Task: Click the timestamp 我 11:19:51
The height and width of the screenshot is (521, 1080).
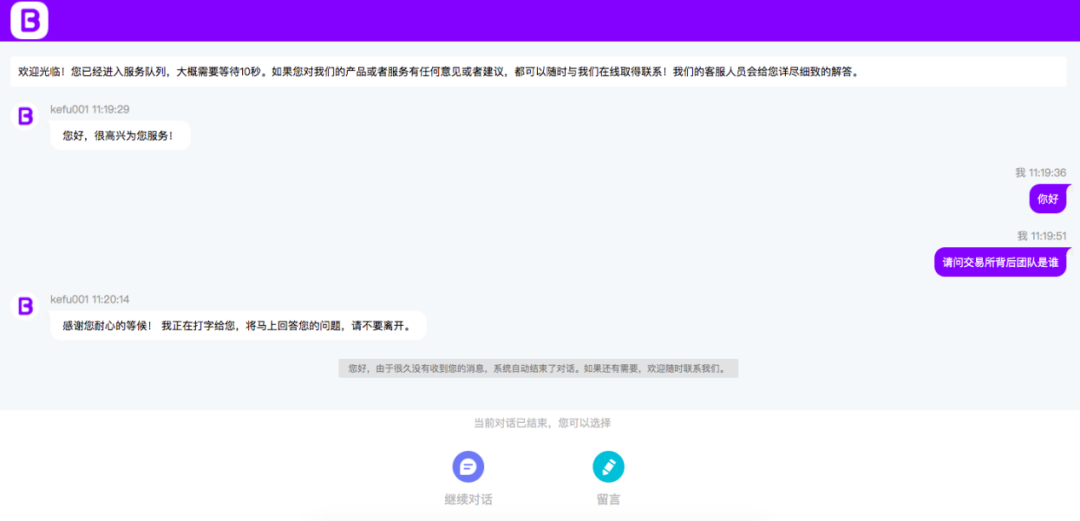Action: click(1041, 236)
